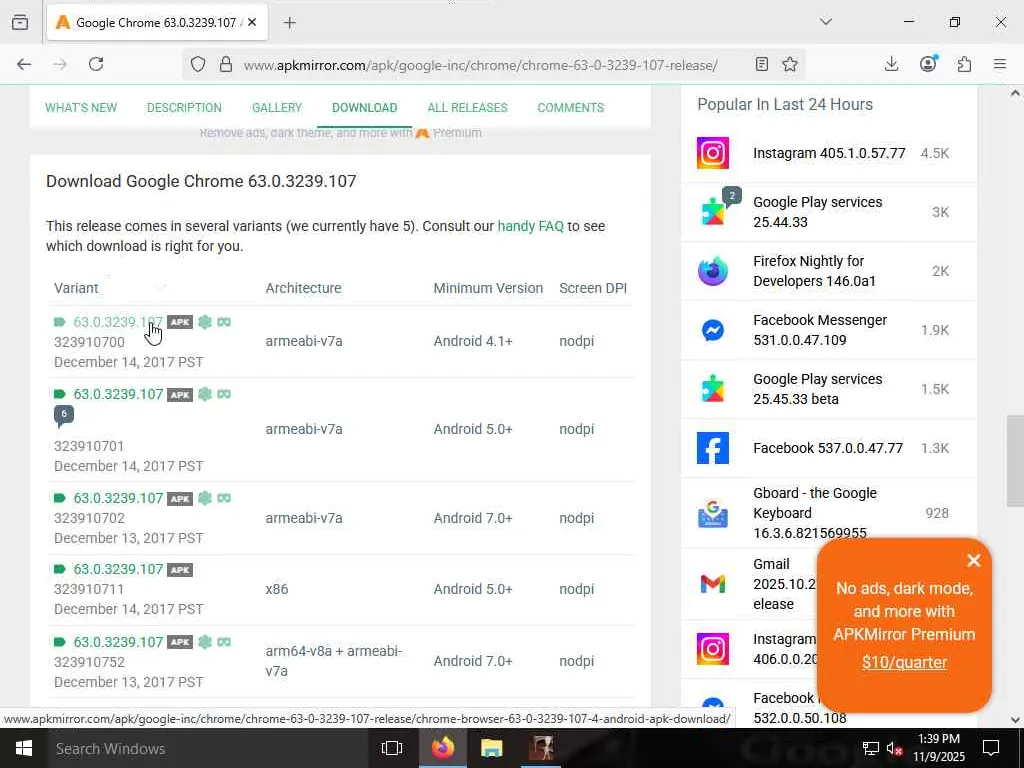This screenshot has width=1024, height=768.
Task: Open File Explorer from taskbar
Action: tap(491, 748)
